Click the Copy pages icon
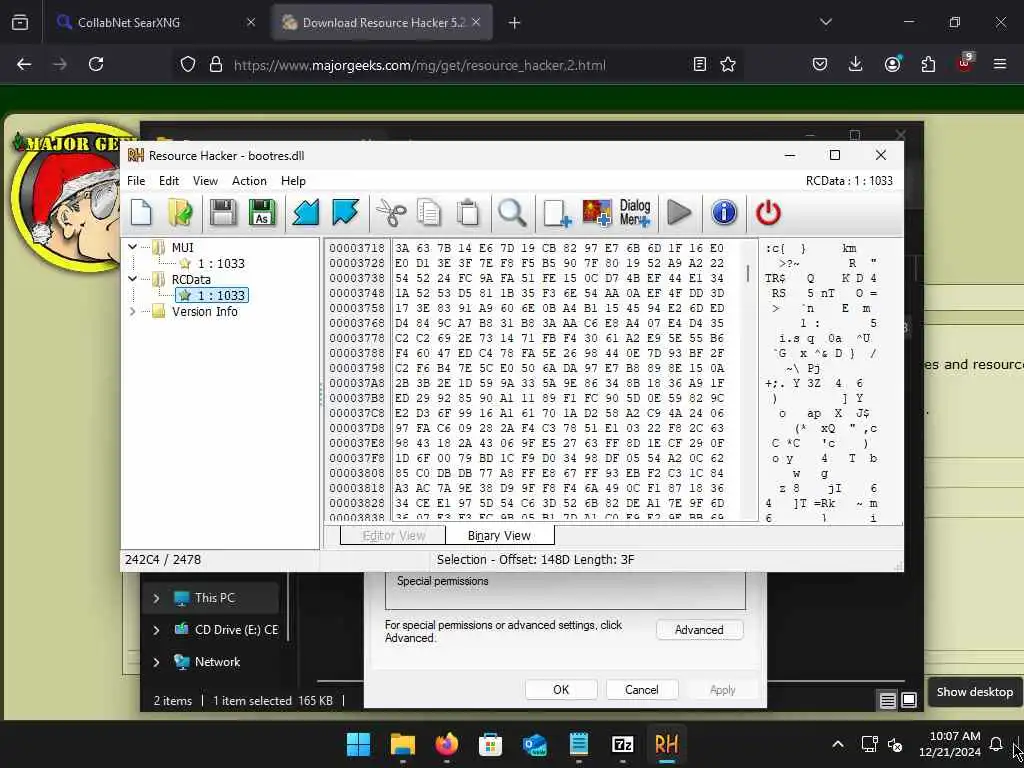Viewport: 1024px width, 768px height. tap(429, 213)
